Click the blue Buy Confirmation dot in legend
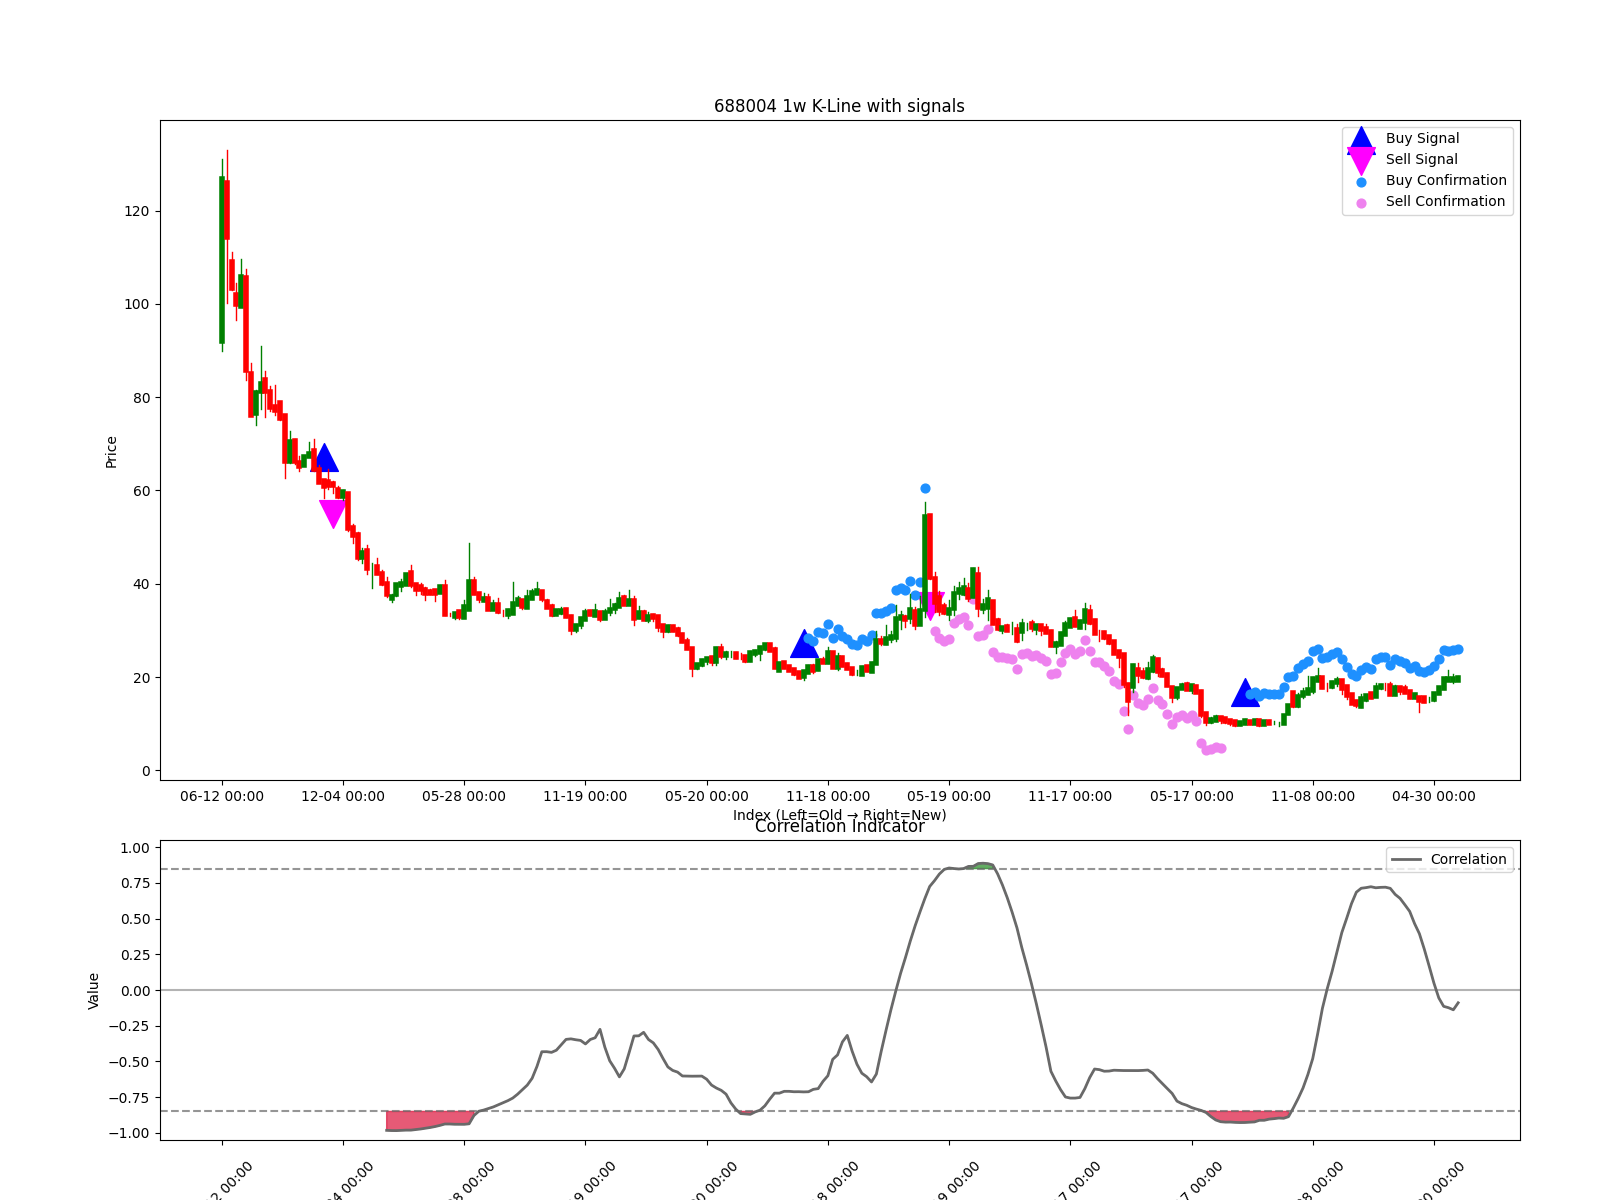 [1361, 182]
